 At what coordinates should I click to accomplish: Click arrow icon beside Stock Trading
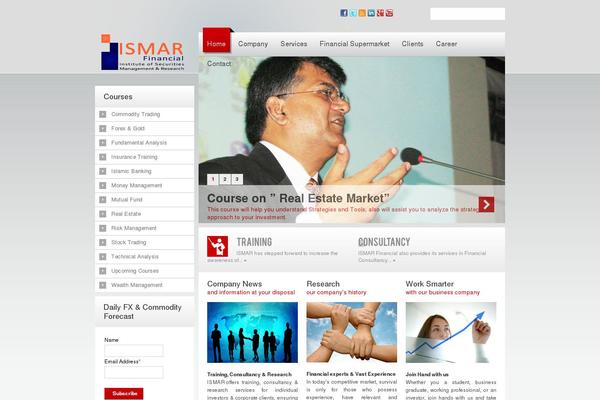tap(103, 242)
